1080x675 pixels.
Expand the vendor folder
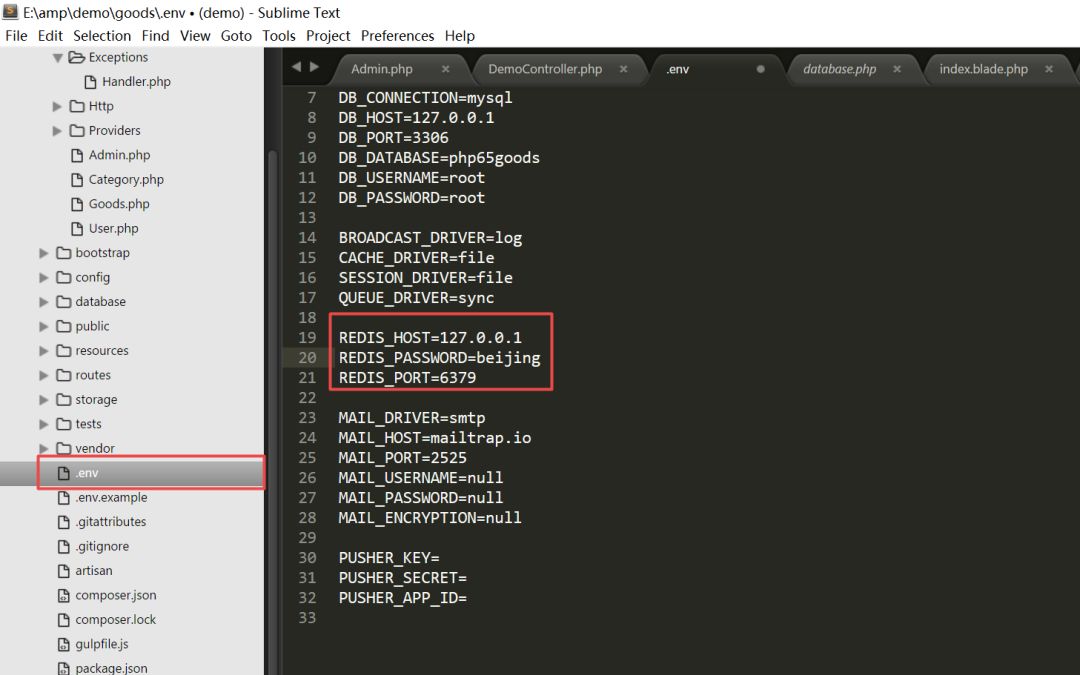click(x=44, y=449)
